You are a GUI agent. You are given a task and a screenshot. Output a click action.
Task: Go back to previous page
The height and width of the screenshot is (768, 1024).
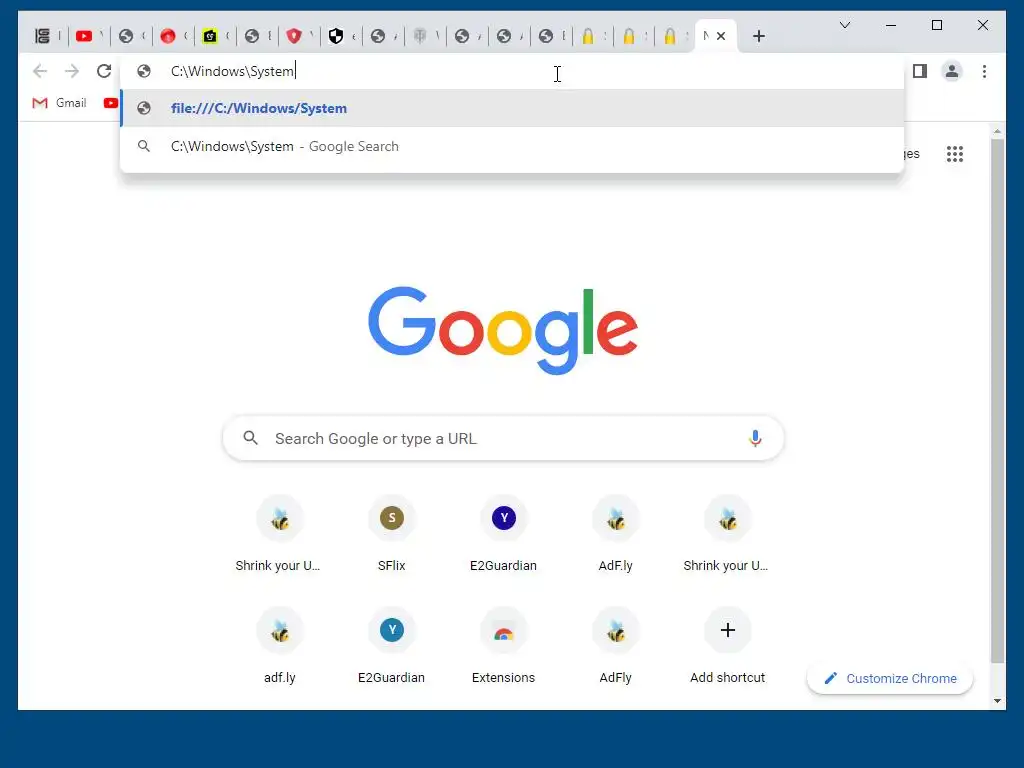point(40,71)
